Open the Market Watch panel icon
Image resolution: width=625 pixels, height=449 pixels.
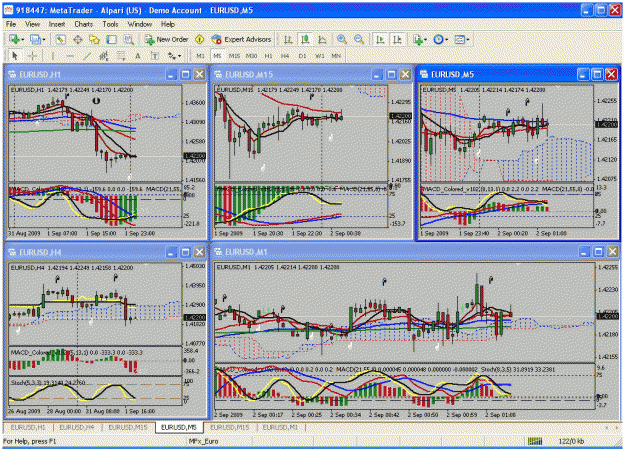(60, 39)
